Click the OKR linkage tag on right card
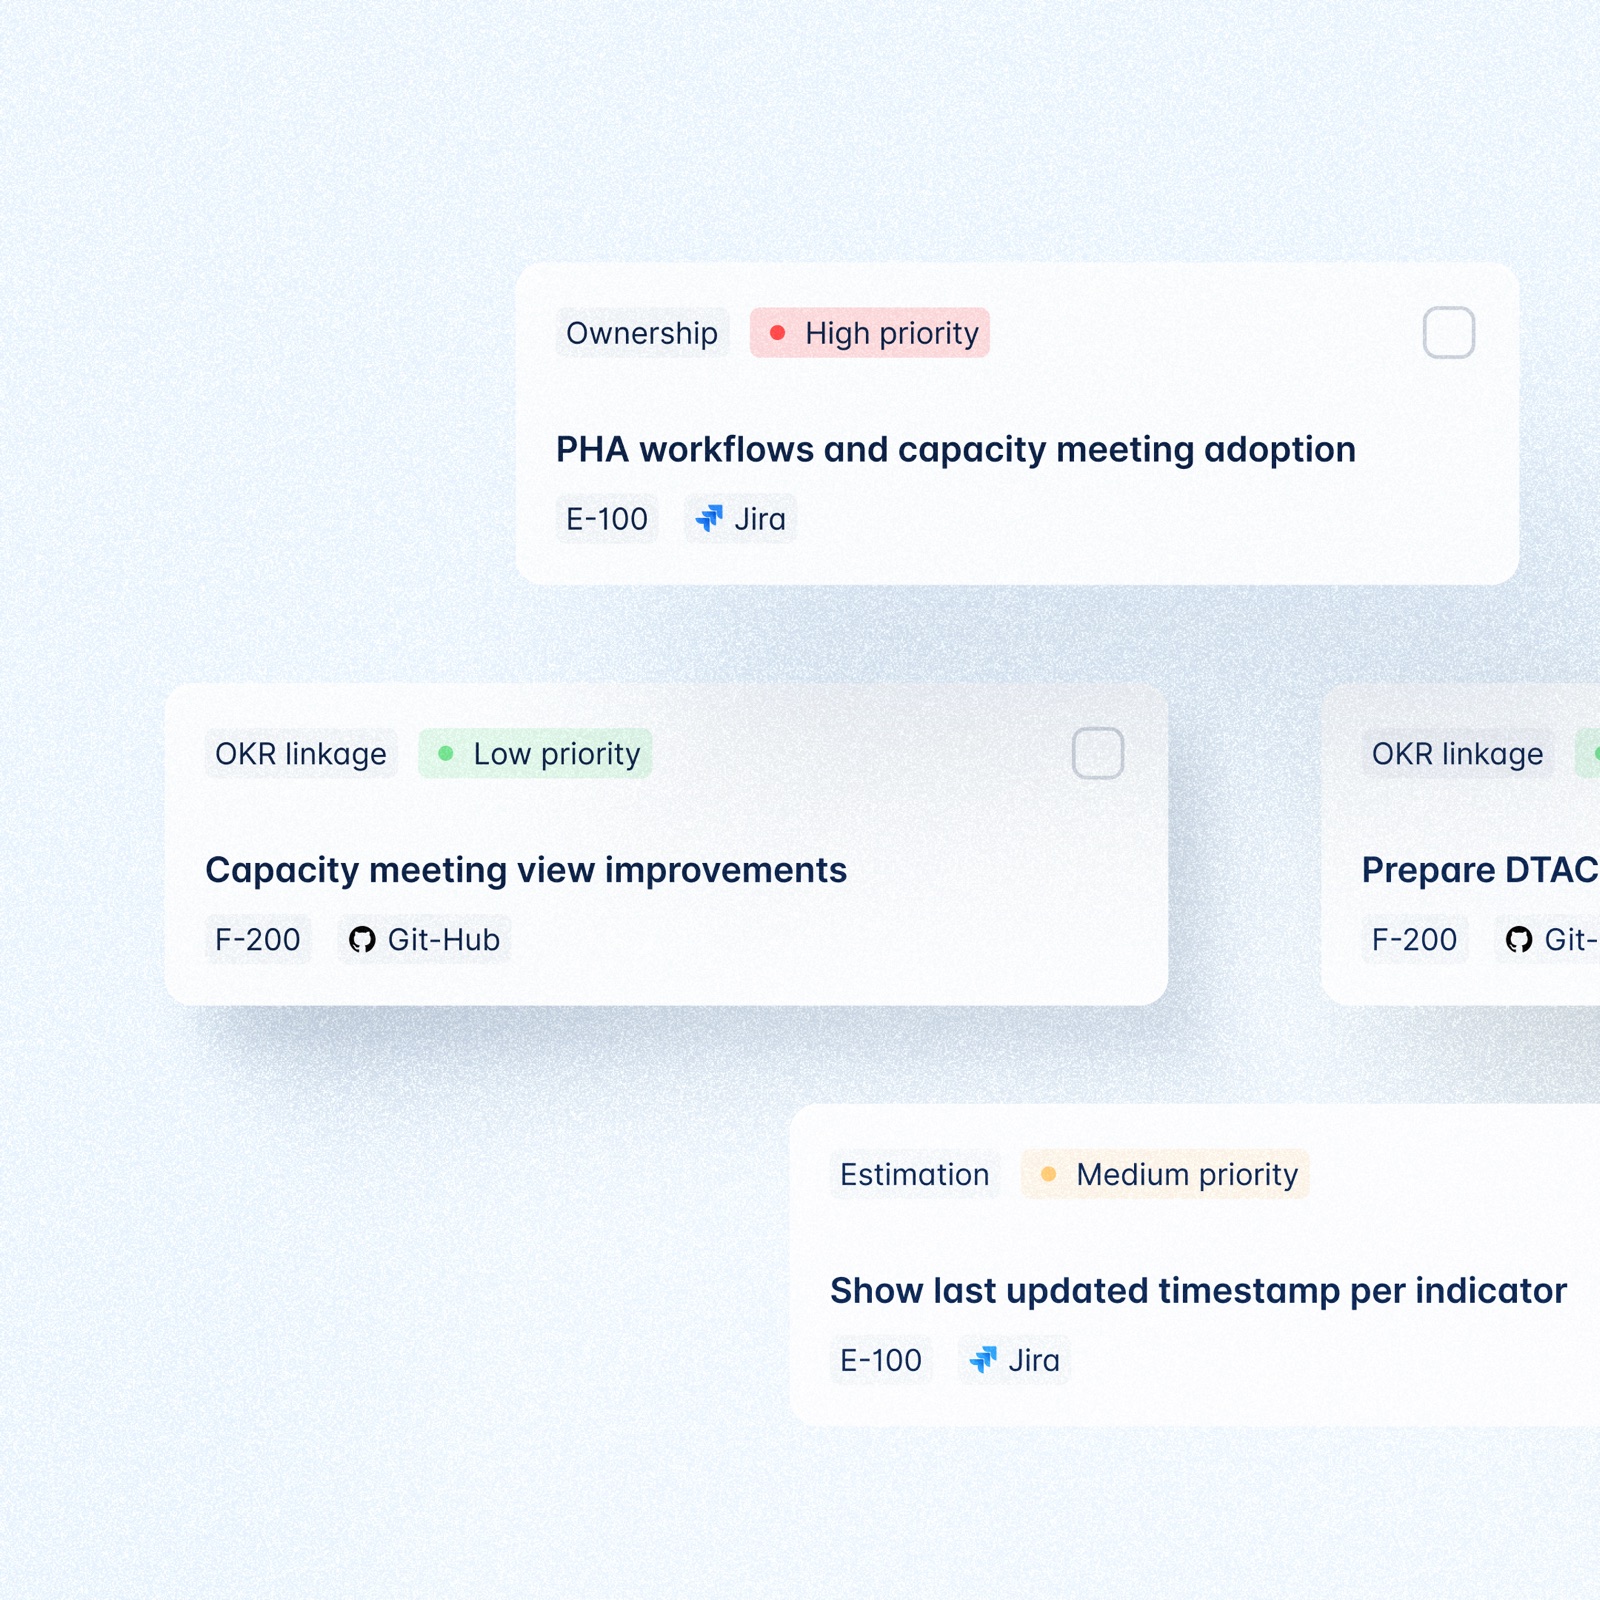The width and height of the screenshot is (1600, 1600). point(1456,754)
